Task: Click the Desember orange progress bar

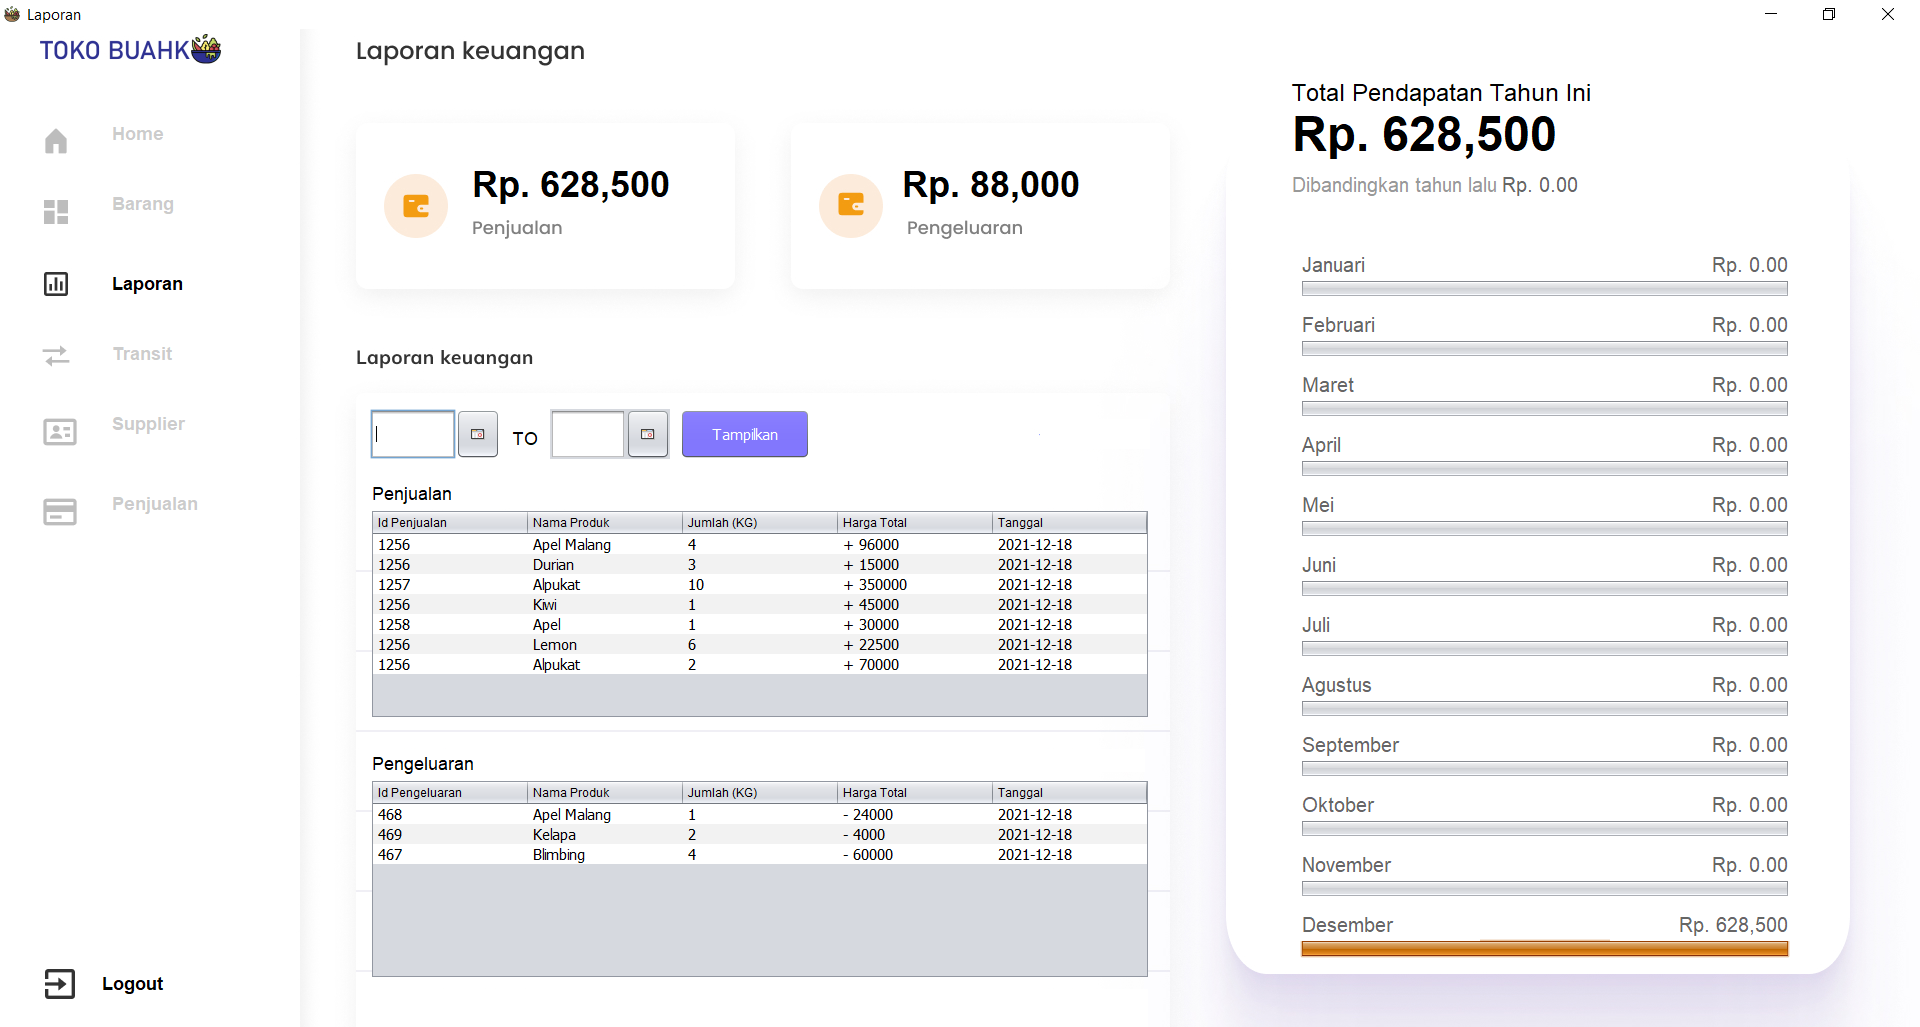Action: point(1544,949)
